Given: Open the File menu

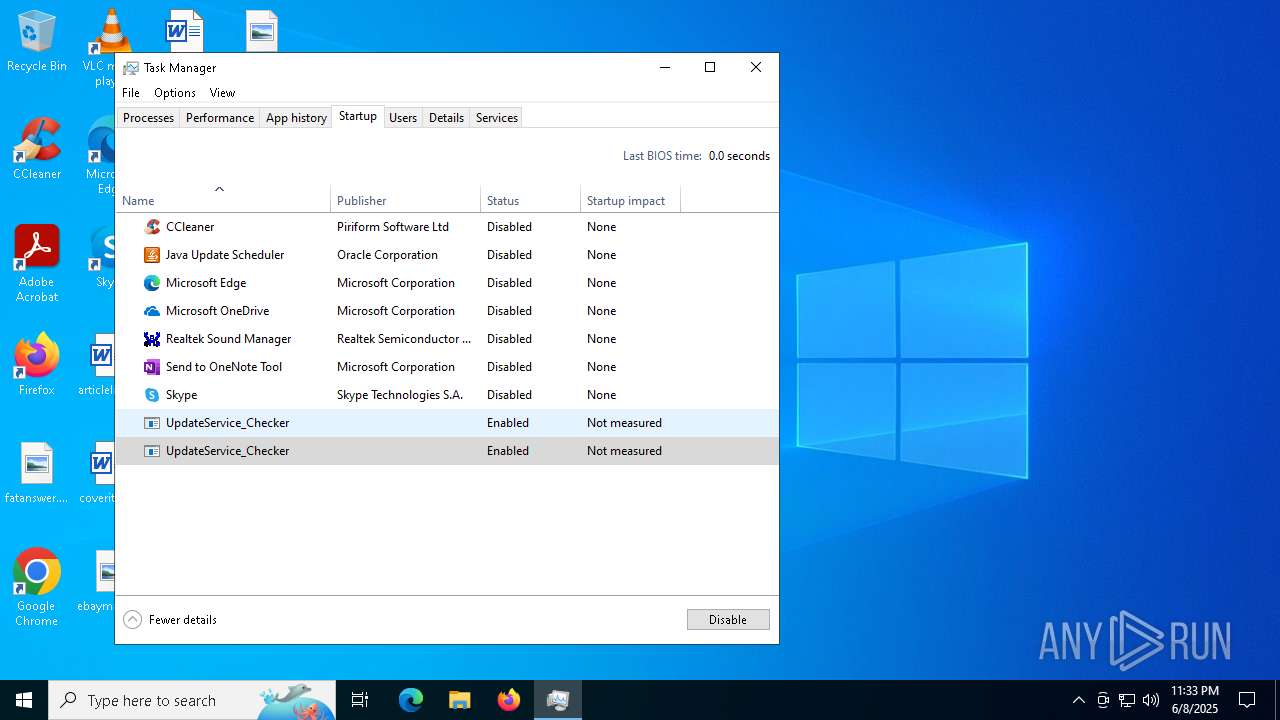Looking at the screenshot, I should [131, 93].
